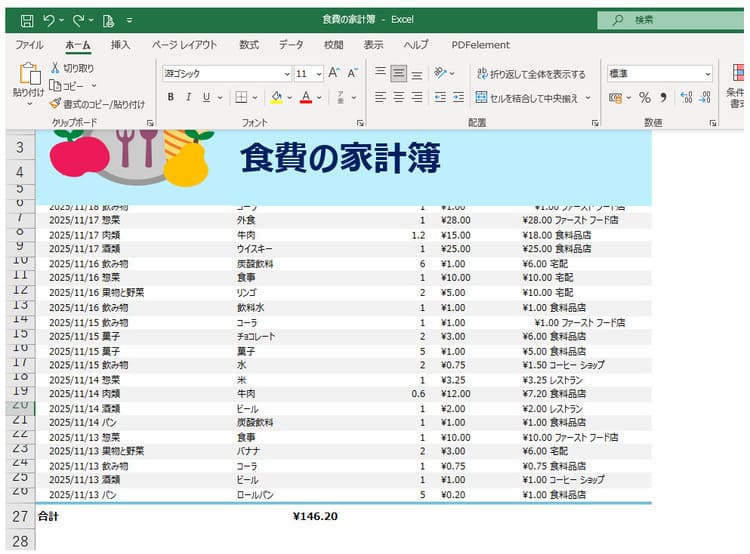Click the text orientation icon
750x554 pixels.
440,73
